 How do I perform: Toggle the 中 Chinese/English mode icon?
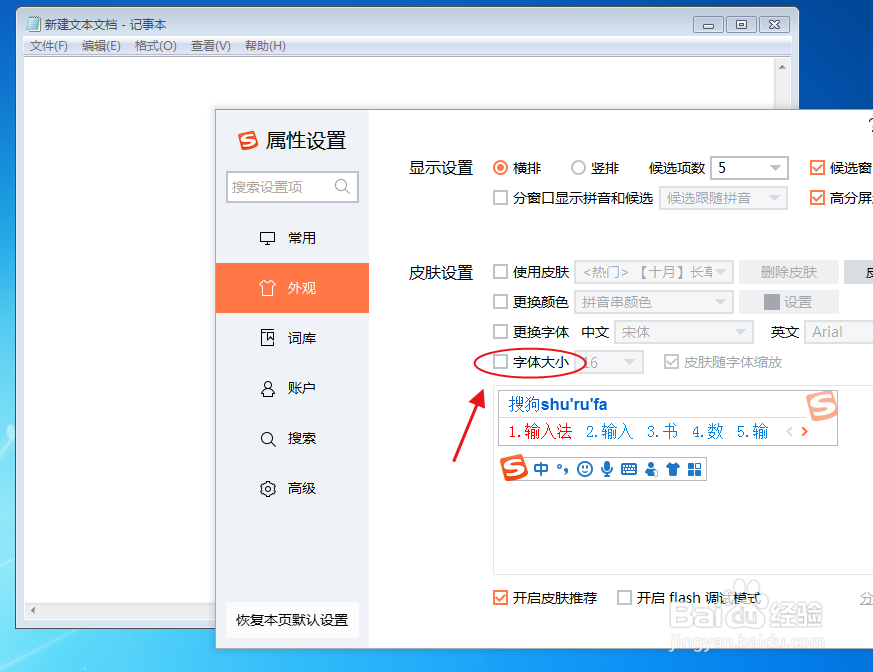click(541, 469)
